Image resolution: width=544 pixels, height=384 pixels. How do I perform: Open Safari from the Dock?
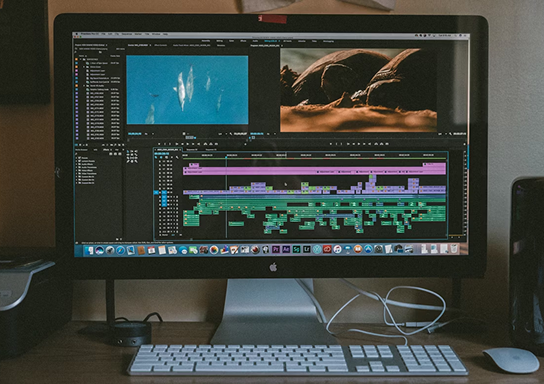click(120, 250)
